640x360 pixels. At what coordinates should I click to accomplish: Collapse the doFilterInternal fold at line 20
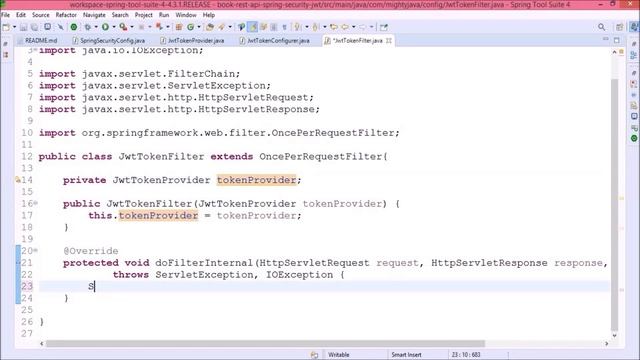coord(36,250)
